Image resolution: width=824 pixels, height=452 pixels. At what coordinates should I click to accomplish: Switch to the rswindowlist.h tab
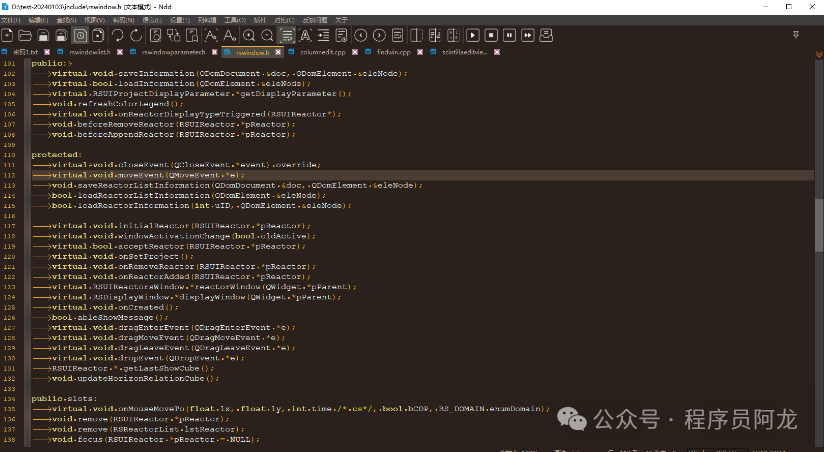[x=90, y=52]
